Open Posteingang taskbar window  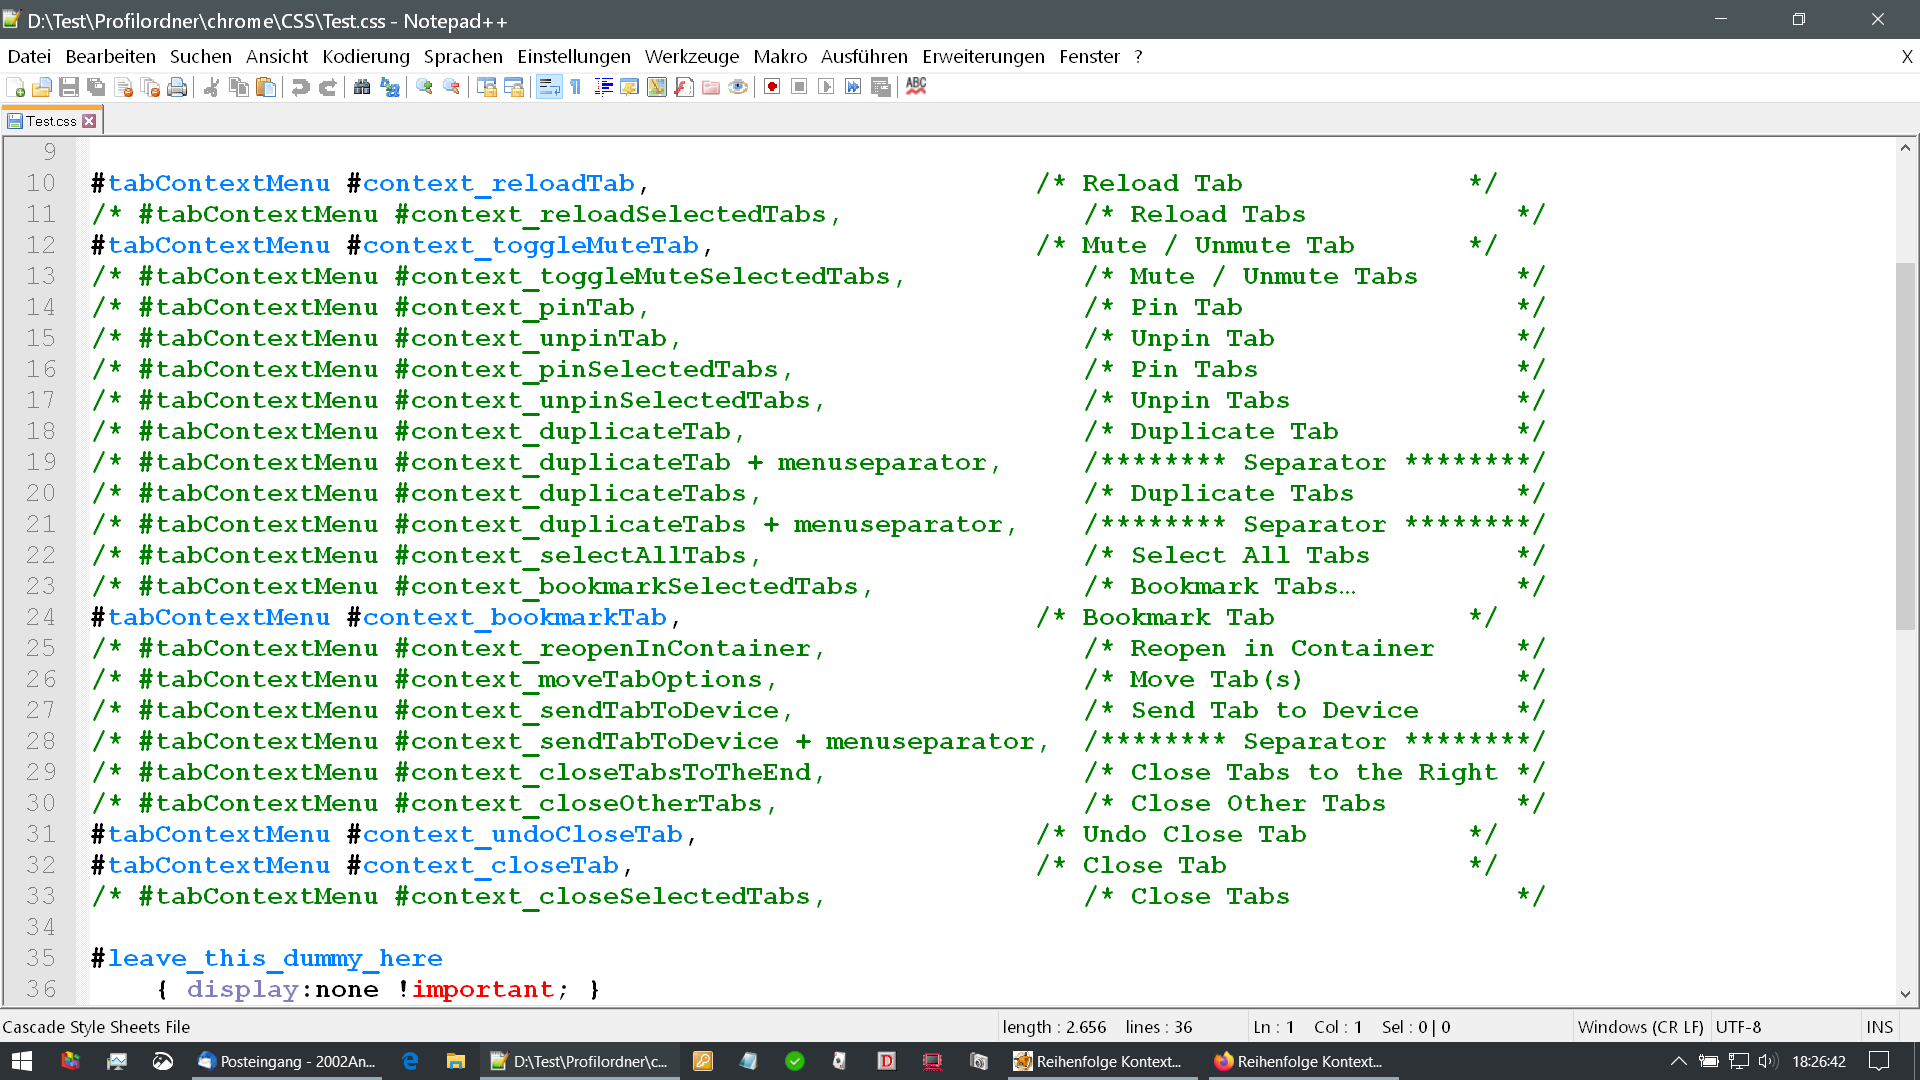pos(287,1061)
